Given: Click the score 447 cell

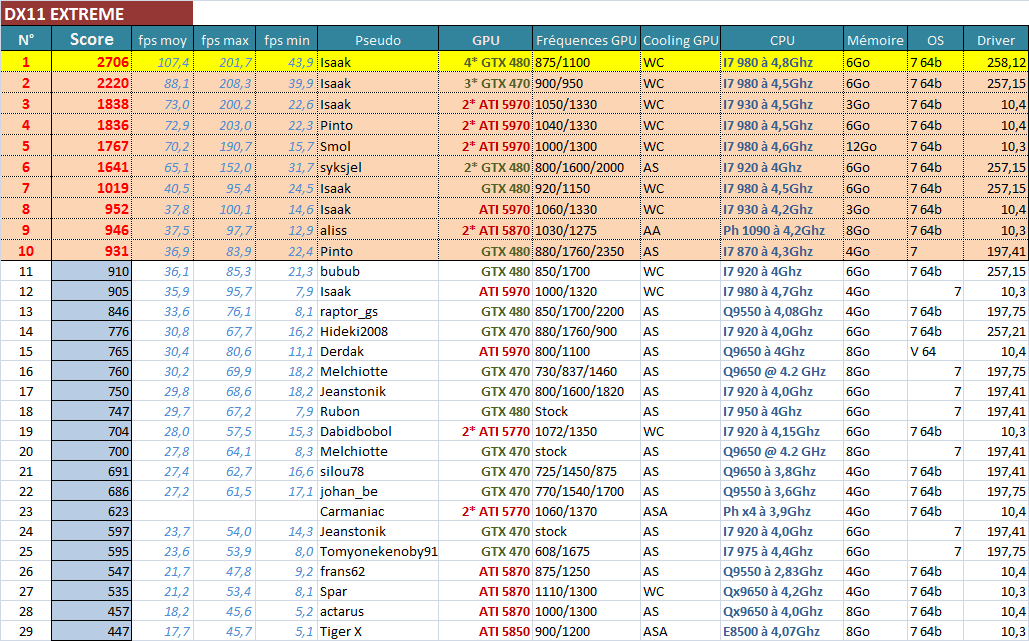Looking at the screenshot, I should pyautogui.click(x=91, y=631).
